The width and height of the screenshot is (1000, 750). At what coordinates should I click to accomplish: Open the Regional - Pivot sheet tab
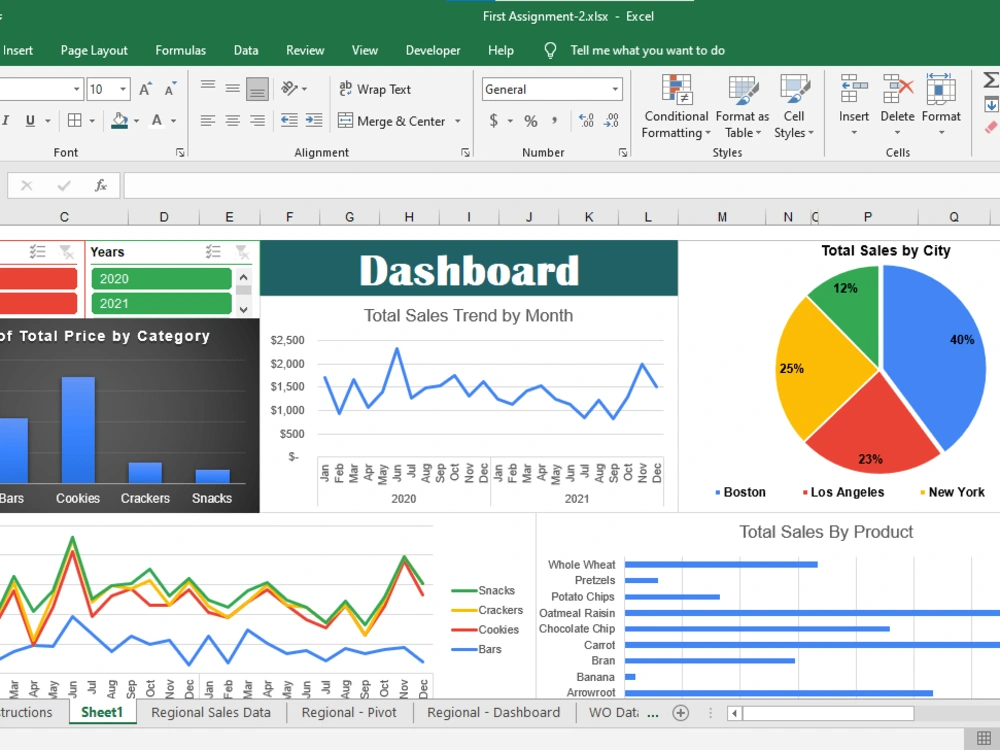(349, 712)
